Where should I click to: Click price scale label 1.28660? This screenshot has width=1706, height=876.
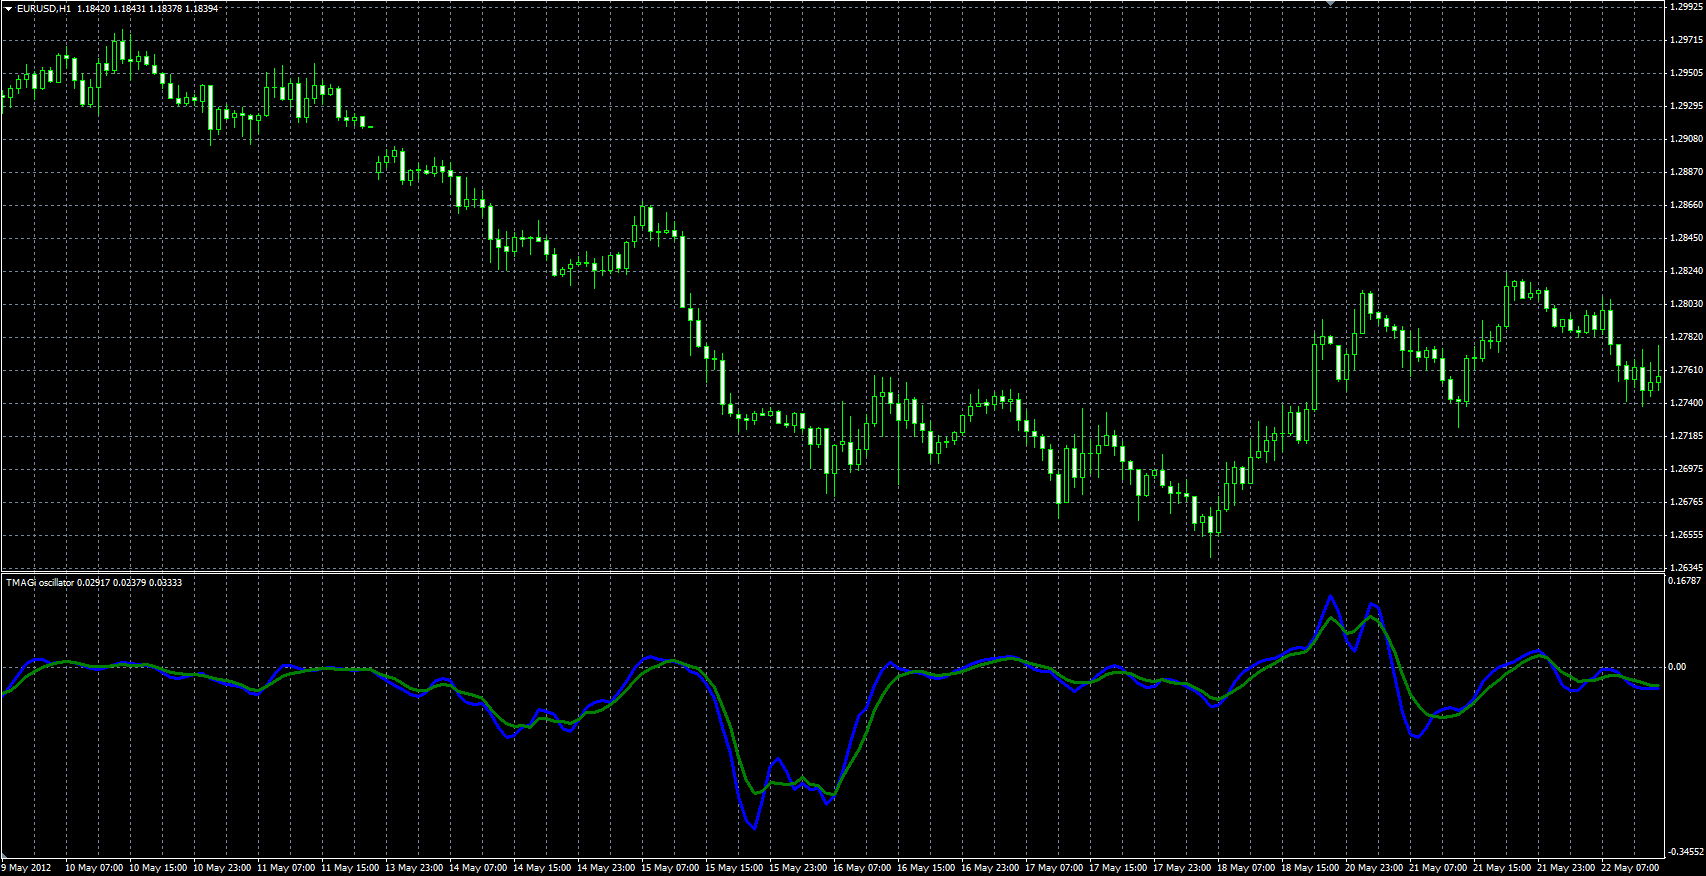coord(1686,205)
